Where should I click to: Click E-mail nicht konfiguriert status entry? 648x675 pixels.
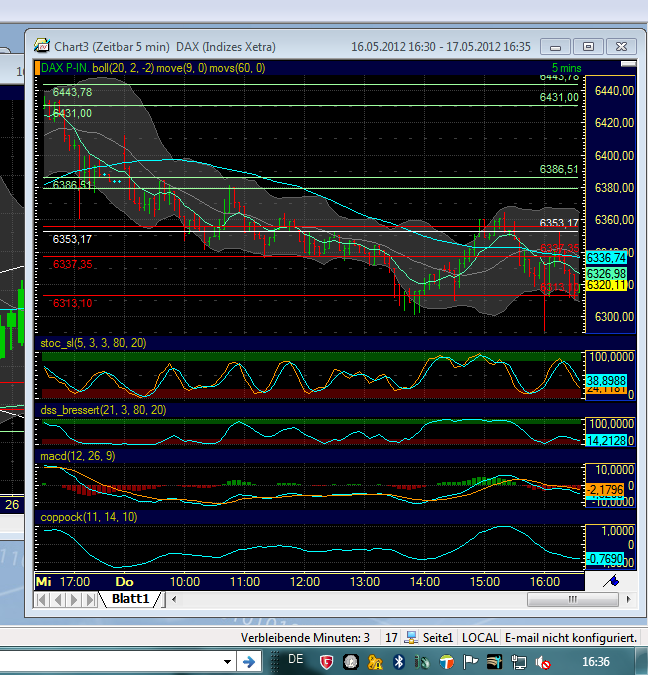coord(570,638)
